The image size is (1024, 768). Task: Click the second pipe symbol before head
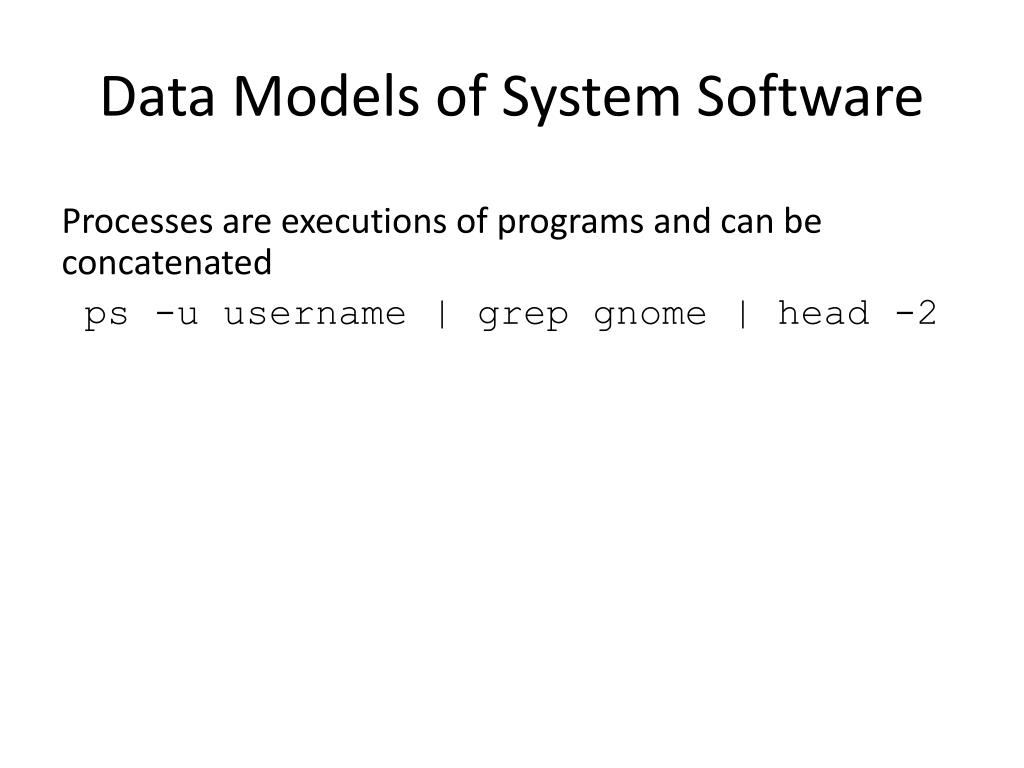tap(743, 314)
